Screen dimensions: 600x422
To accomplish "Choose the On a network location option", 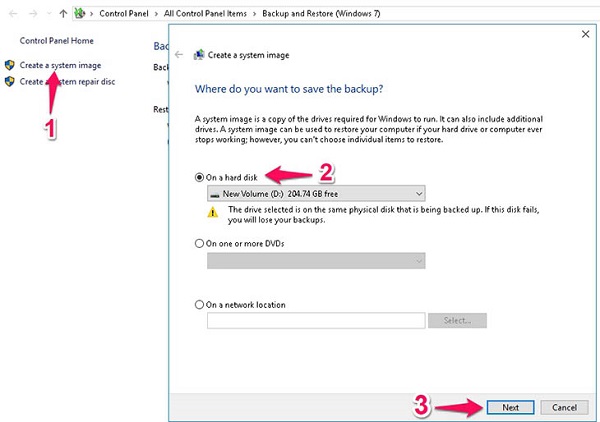I will click(200, 304).
